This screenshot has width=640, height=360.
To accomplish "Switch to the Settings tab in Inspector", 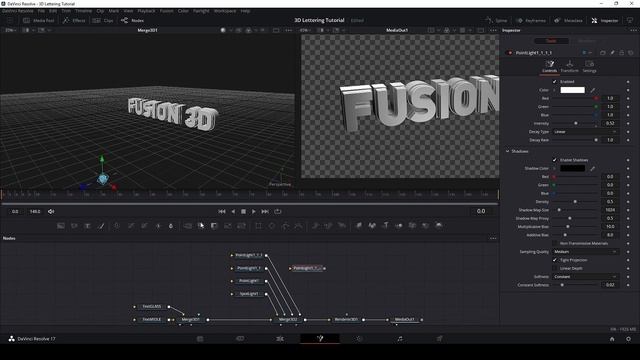I will (589, 66).
